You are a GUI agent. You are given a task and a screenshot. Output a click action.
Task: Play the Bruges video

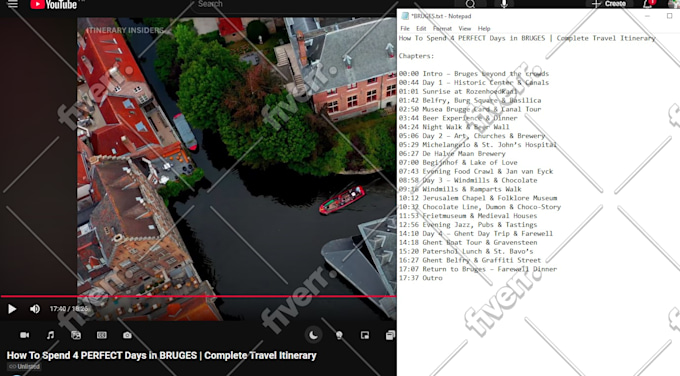(x=12, y=309)
